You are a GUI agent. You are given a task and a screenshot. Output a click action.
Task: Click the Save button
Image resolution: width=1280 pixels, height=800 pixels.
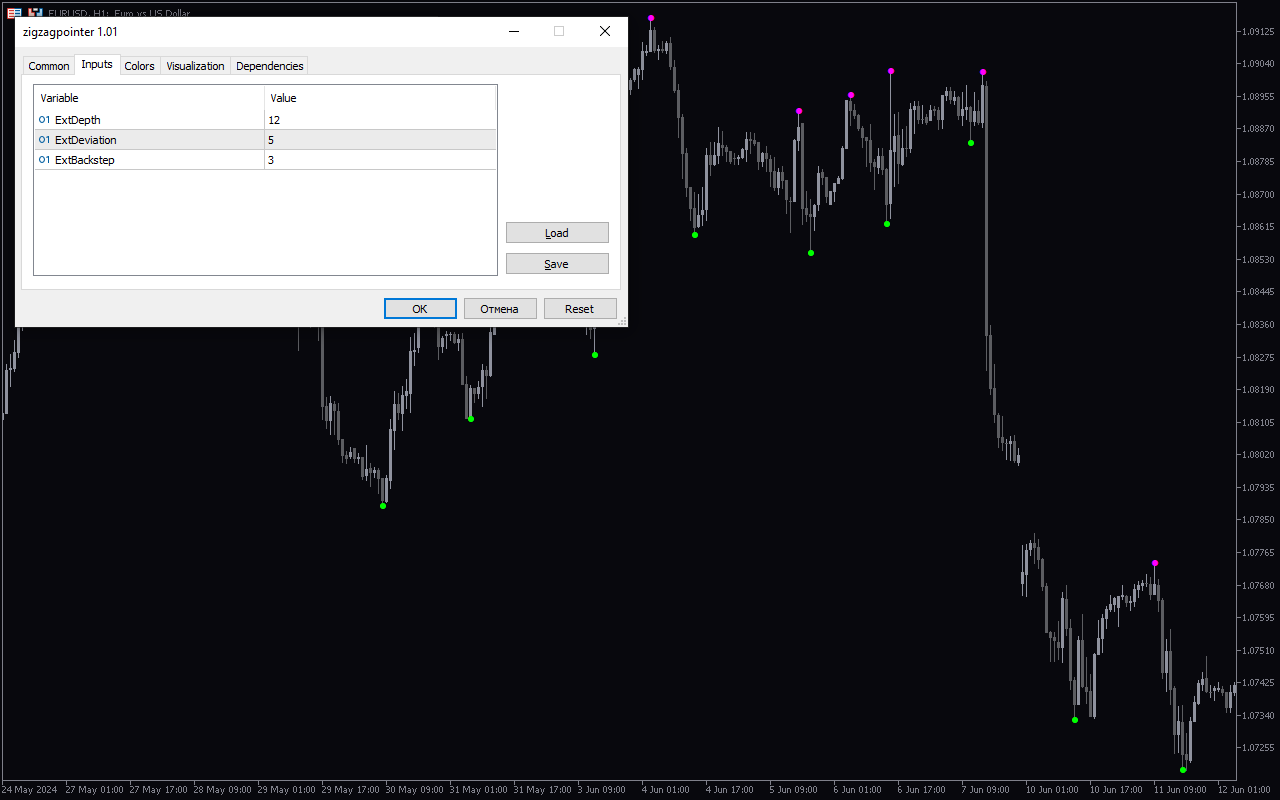557,264
